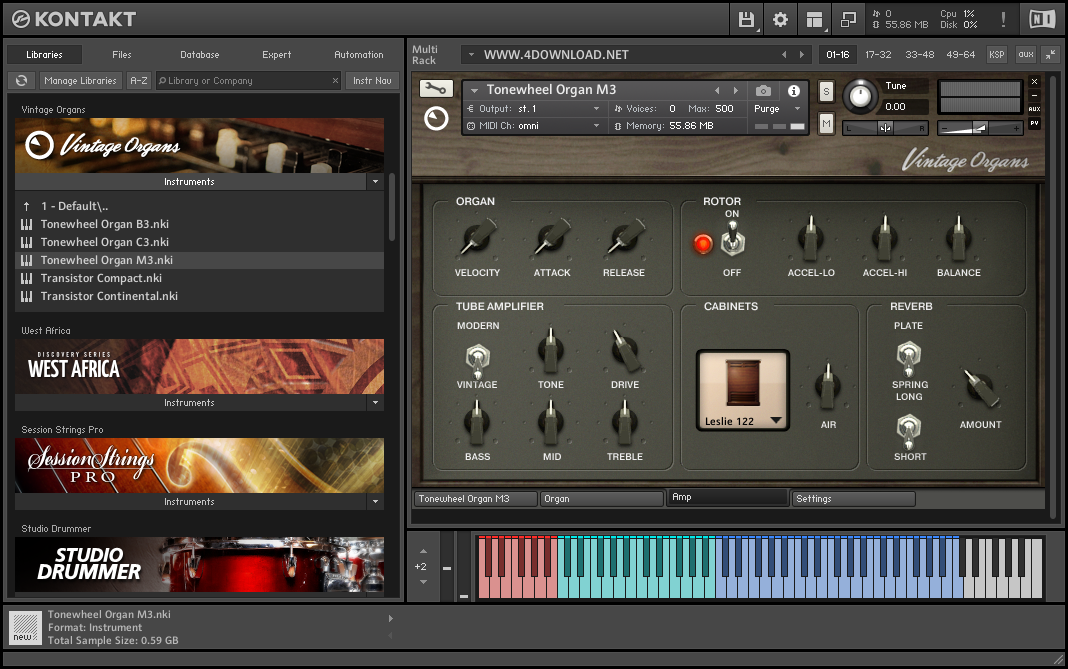Mute the instrument with M button
Image resolution: width=1068 pixels, height=669 pixels.
[826, 123]
